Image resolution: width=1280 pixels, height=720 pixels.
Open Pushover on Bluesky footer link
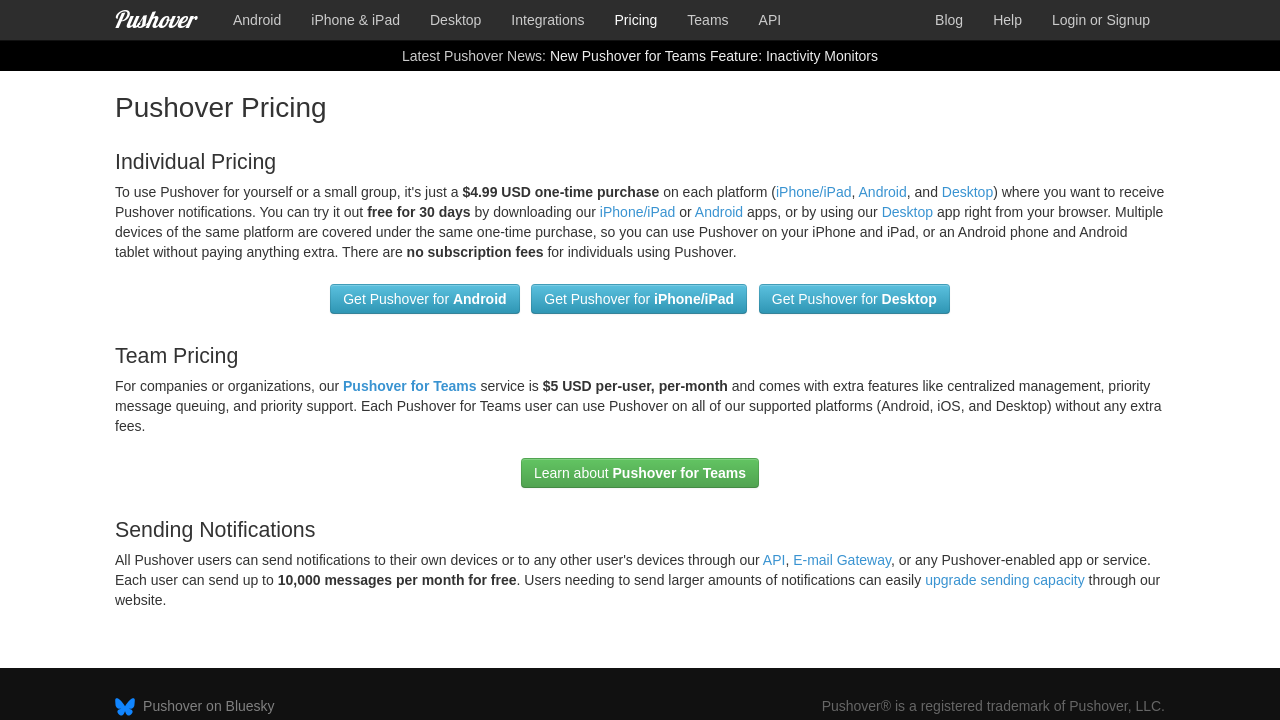(208, 706)
